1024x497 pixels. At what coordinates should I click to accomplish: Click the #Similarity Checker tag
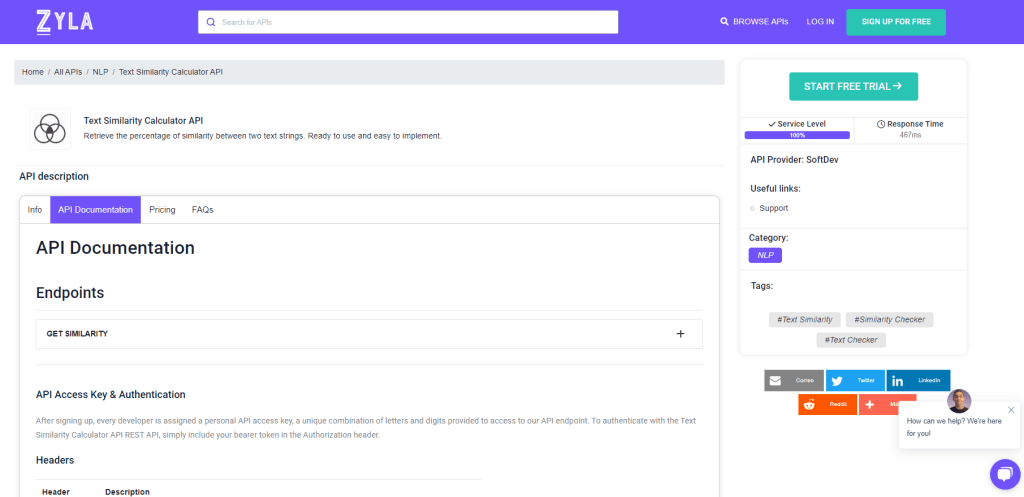[889, 320]
